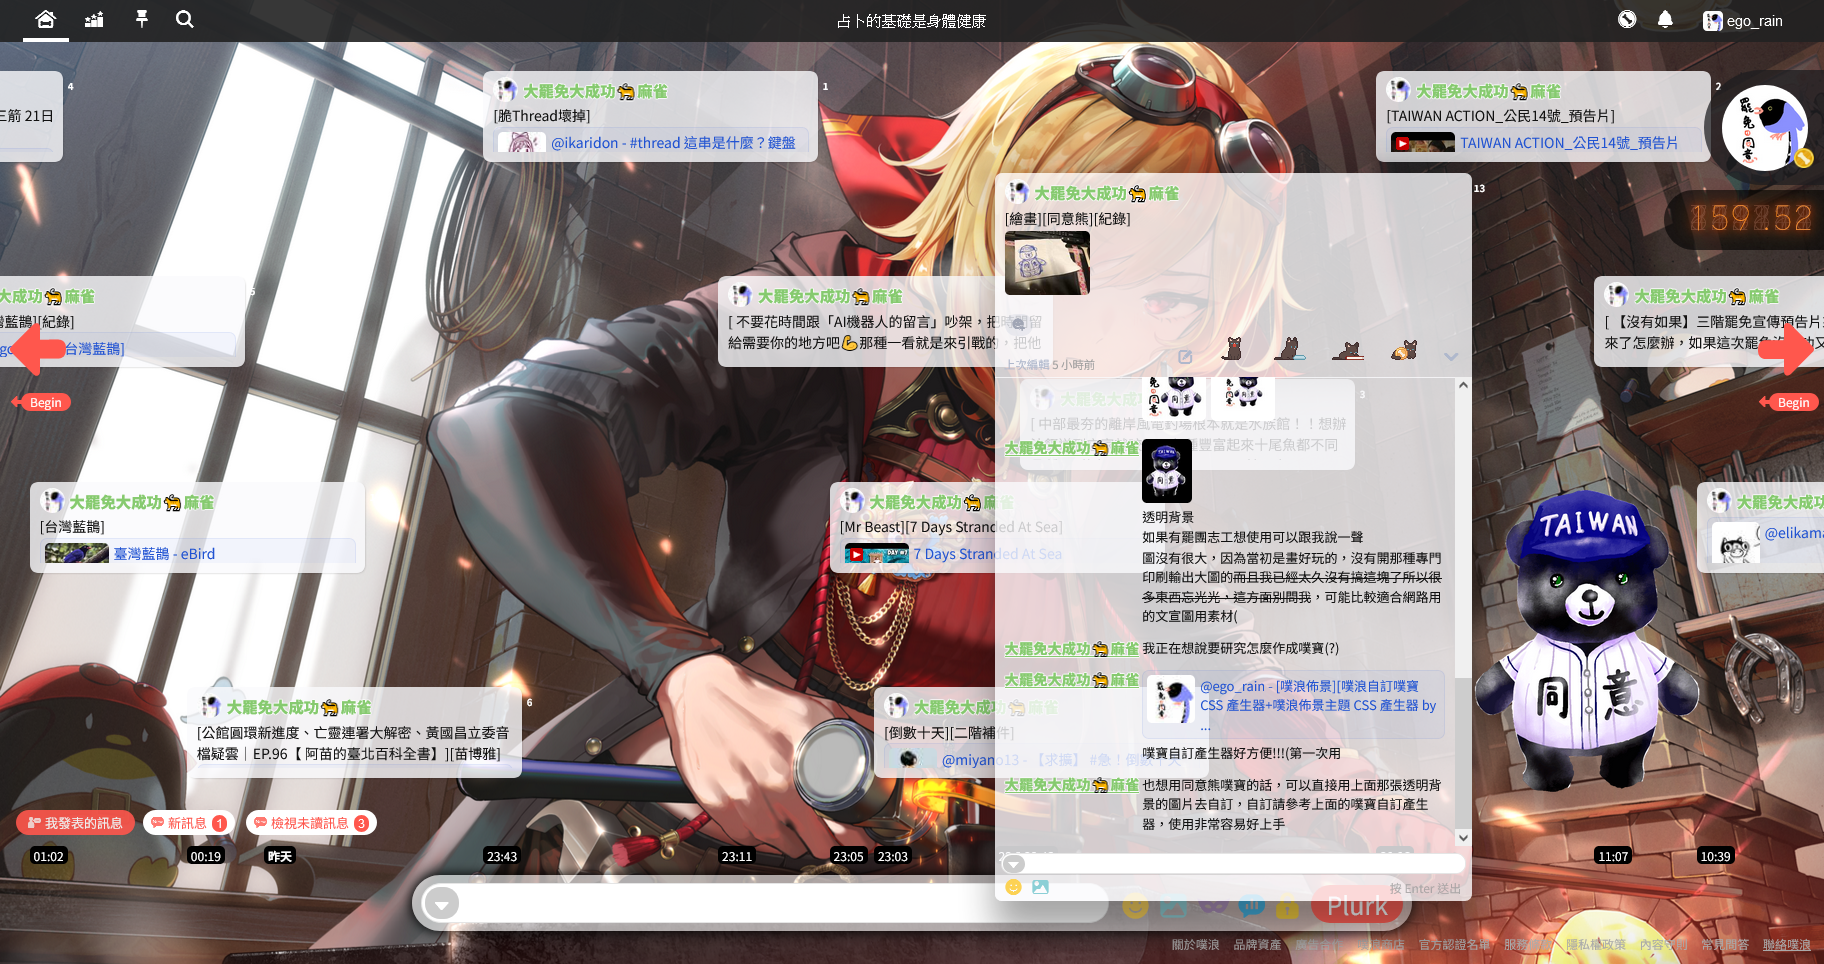This screenshot has height=964, width=1824.
Task: Add image in main composer
Action: (1174, 906)
